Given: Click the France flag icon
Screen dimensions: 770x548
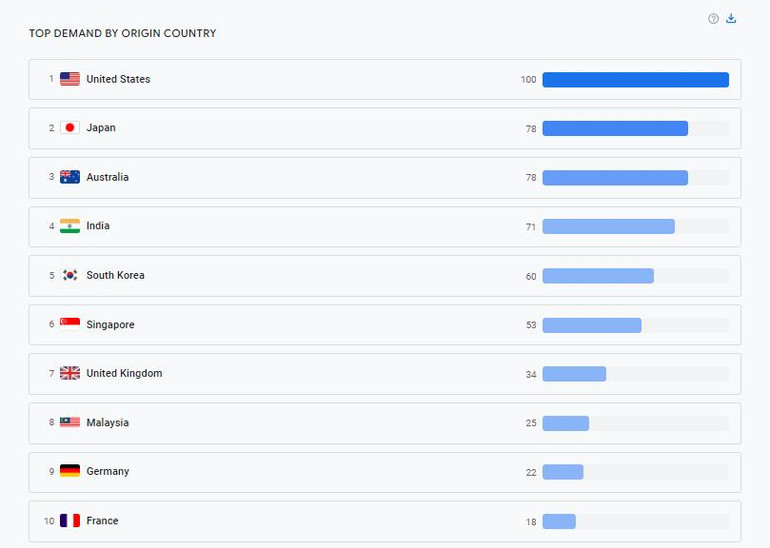Looking at the screenshot, I should click(70, 520).
